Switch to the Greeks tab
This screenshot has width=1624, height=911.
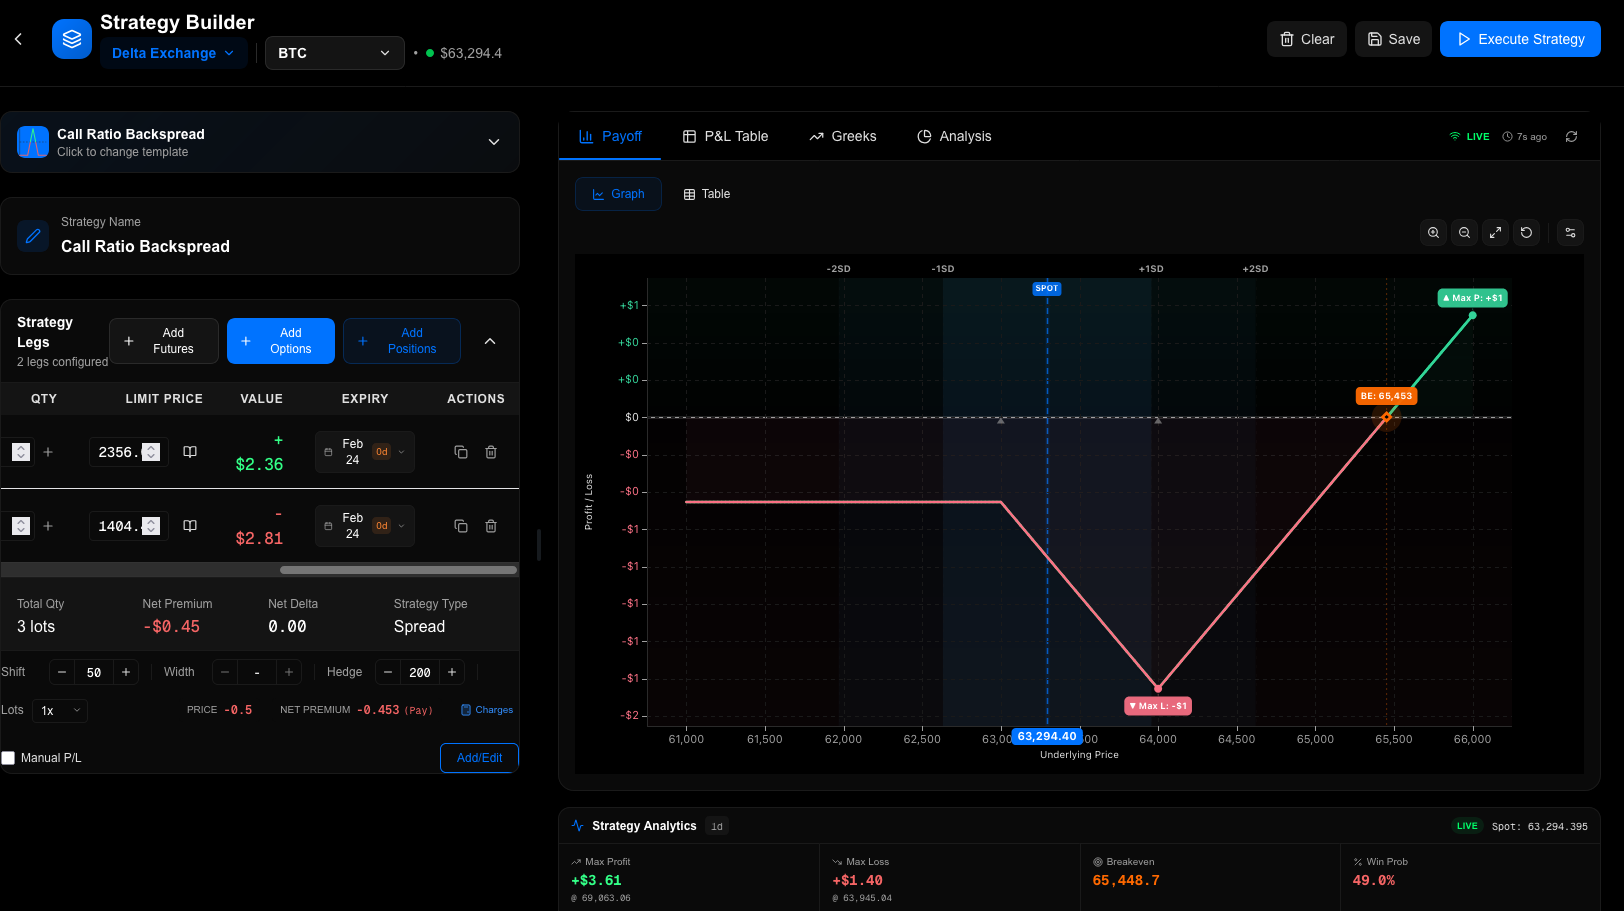point(842,137)
